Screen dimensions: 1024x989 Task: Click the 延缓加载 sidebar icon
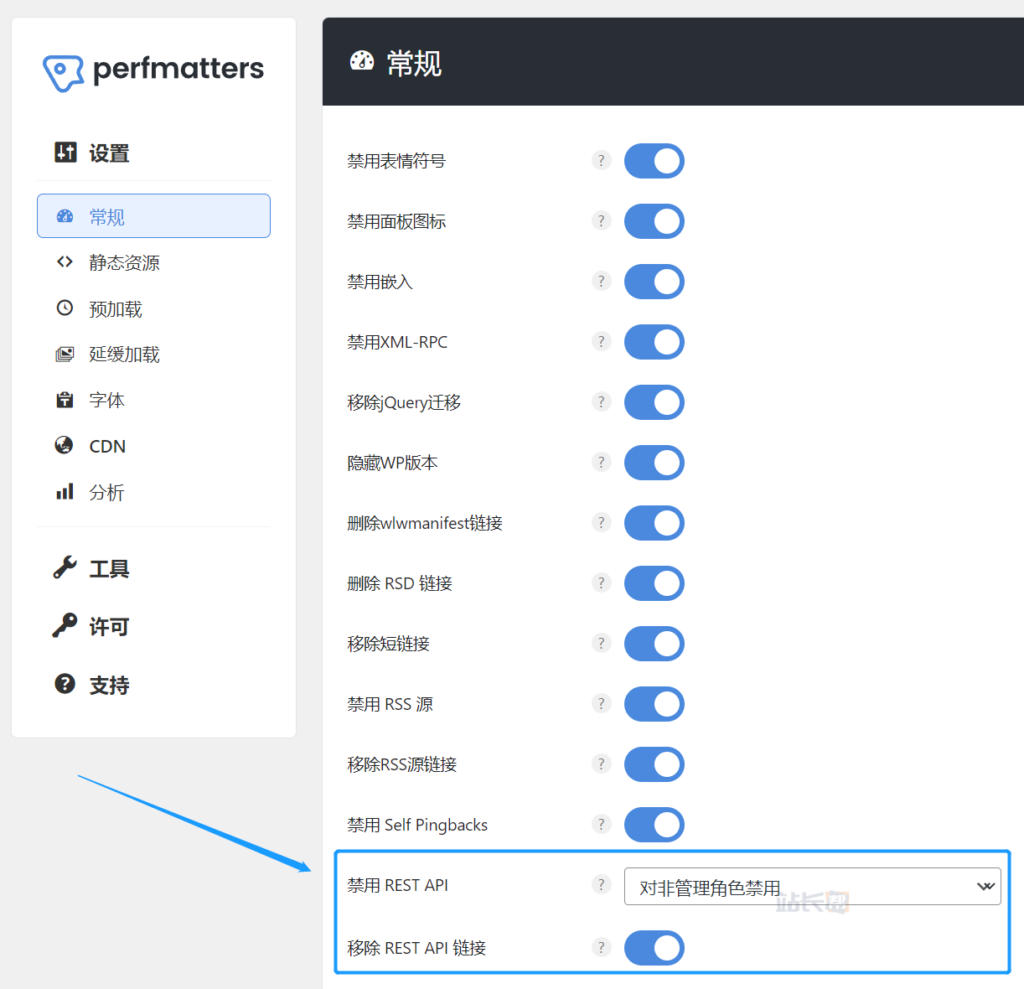click(64, 354)
